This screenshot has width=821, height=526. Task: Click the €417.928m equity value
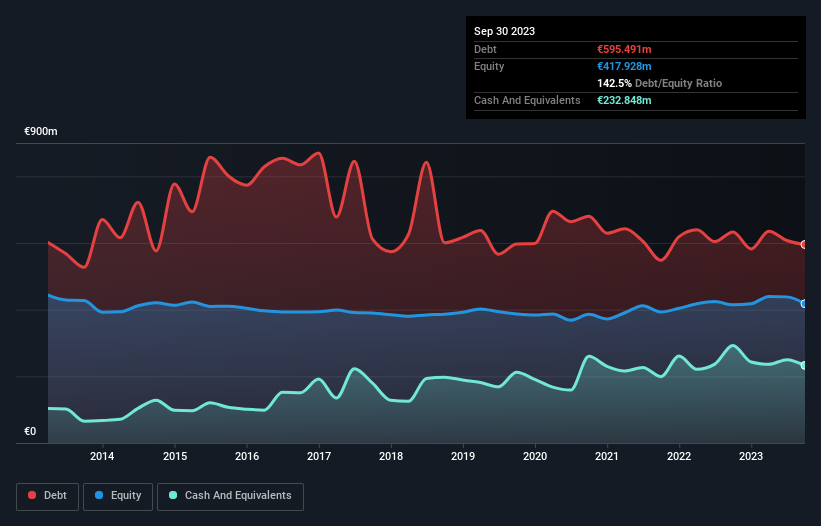(624, 66)
